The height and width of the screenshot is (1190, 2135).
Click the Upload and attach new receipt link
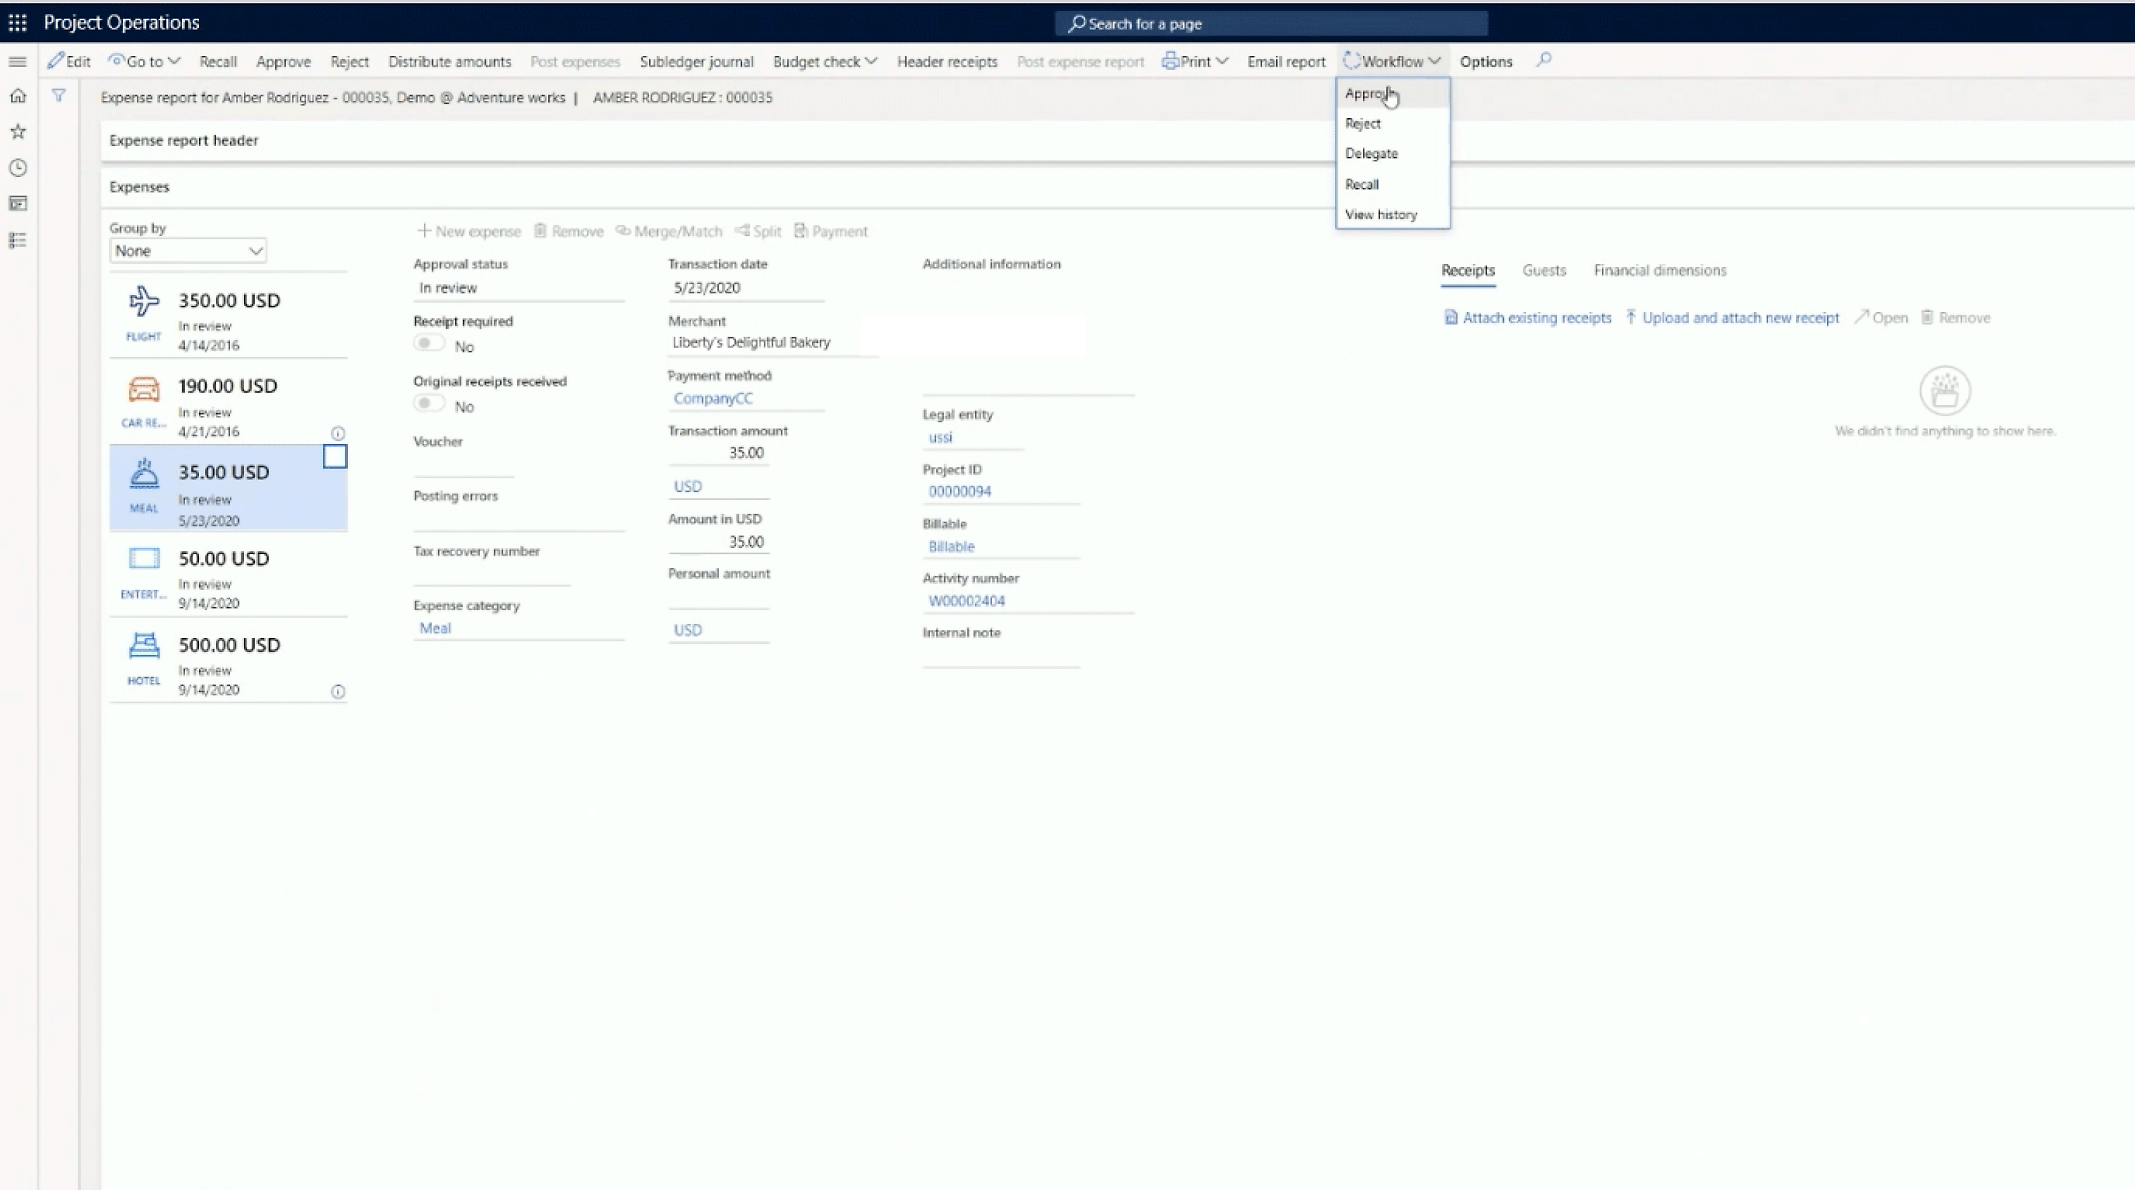click(x=1733, y=317)
